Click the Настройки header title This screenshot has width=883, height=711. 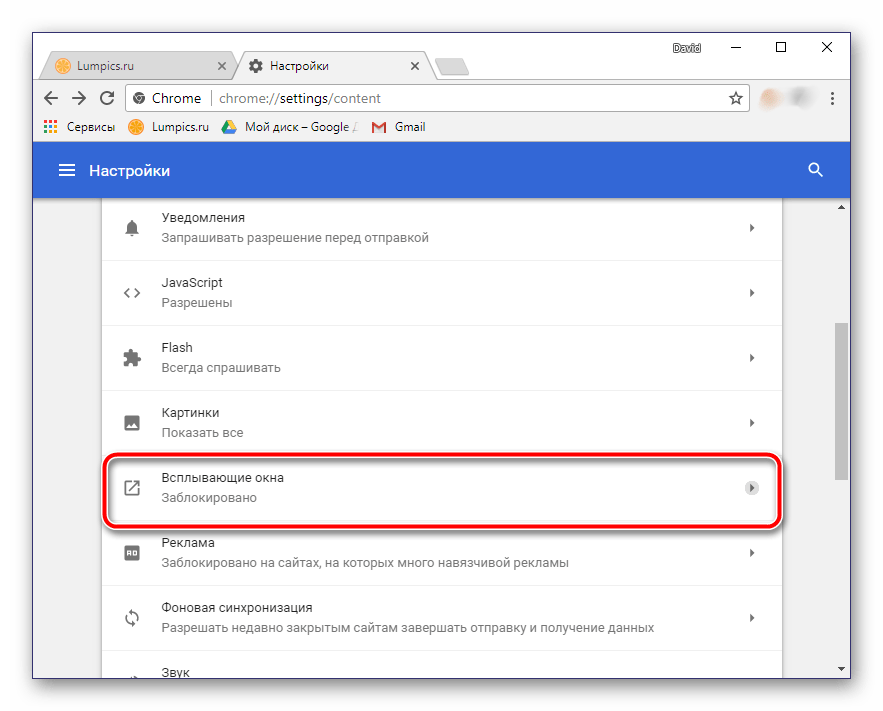(x=130, y=171)
